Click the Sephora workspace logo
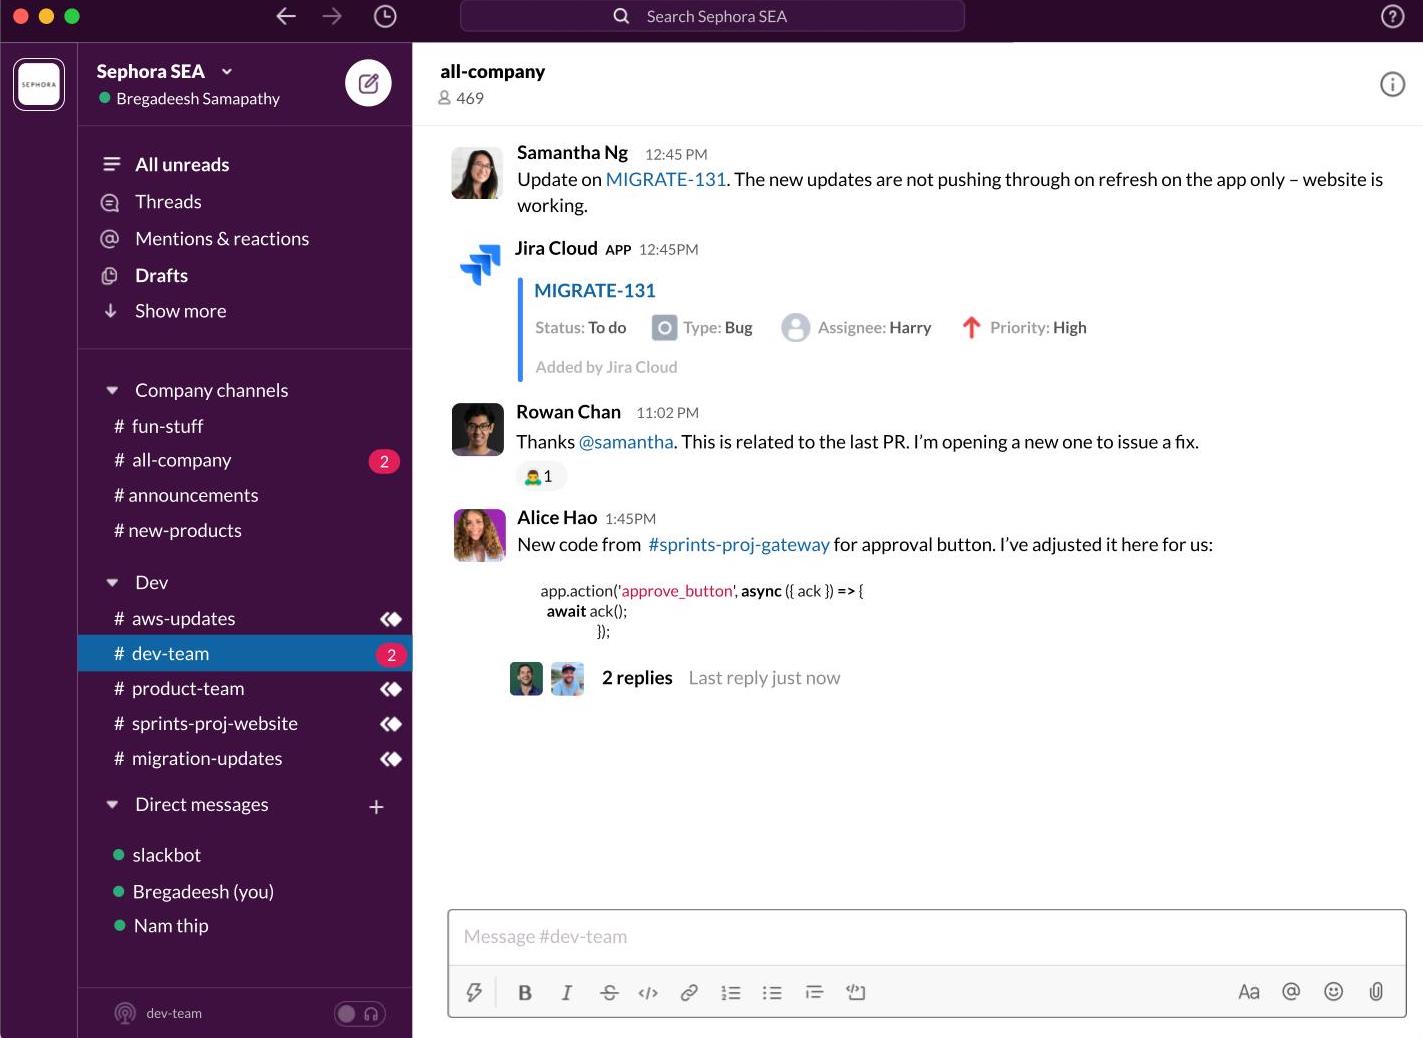 39,84
